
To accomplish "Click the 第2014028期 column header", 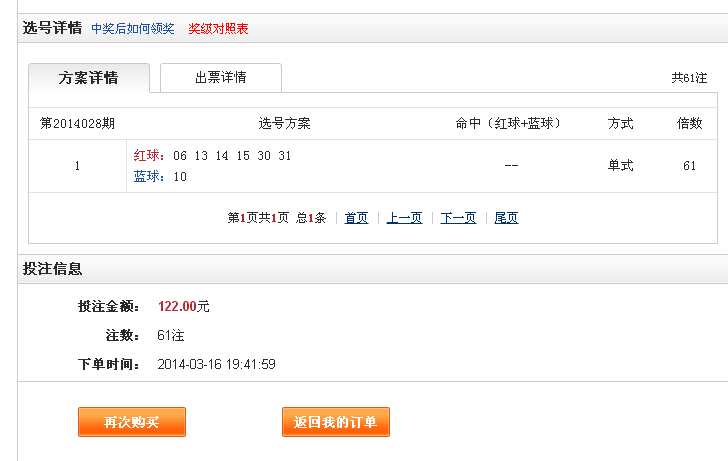I will [x=77, y=123].
